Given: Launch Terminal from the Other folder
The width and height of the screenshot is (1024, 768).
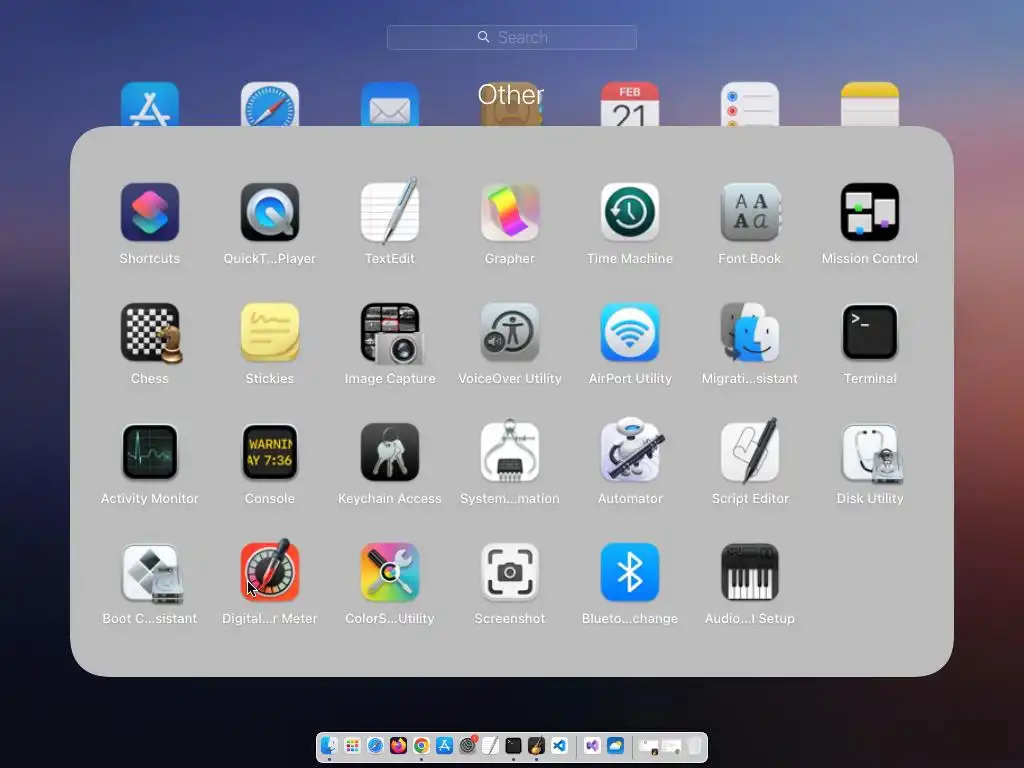Looking at the screenshot, I should coord(870,332).
